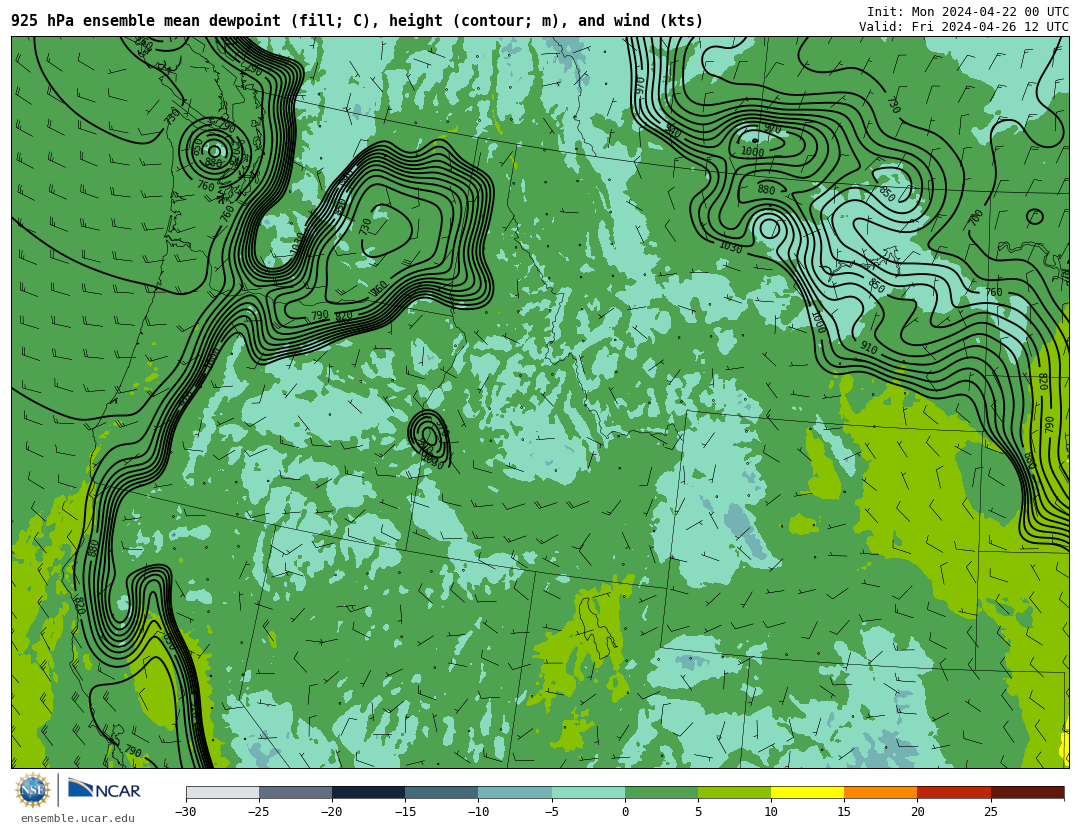This screenshot has width=1080, height=831.
Task: Pick the dark teal -15 to -10 color segment
Action: [442, 792]
